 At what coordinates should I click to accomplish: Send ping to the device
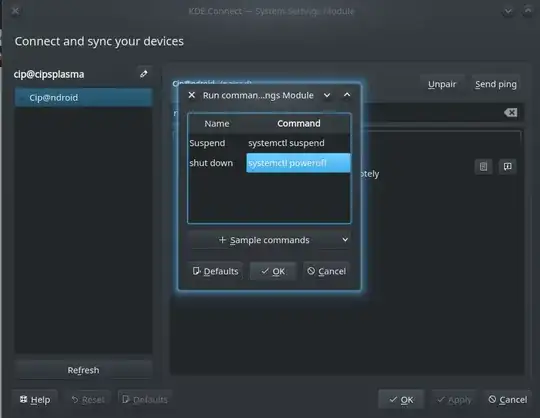496,84
